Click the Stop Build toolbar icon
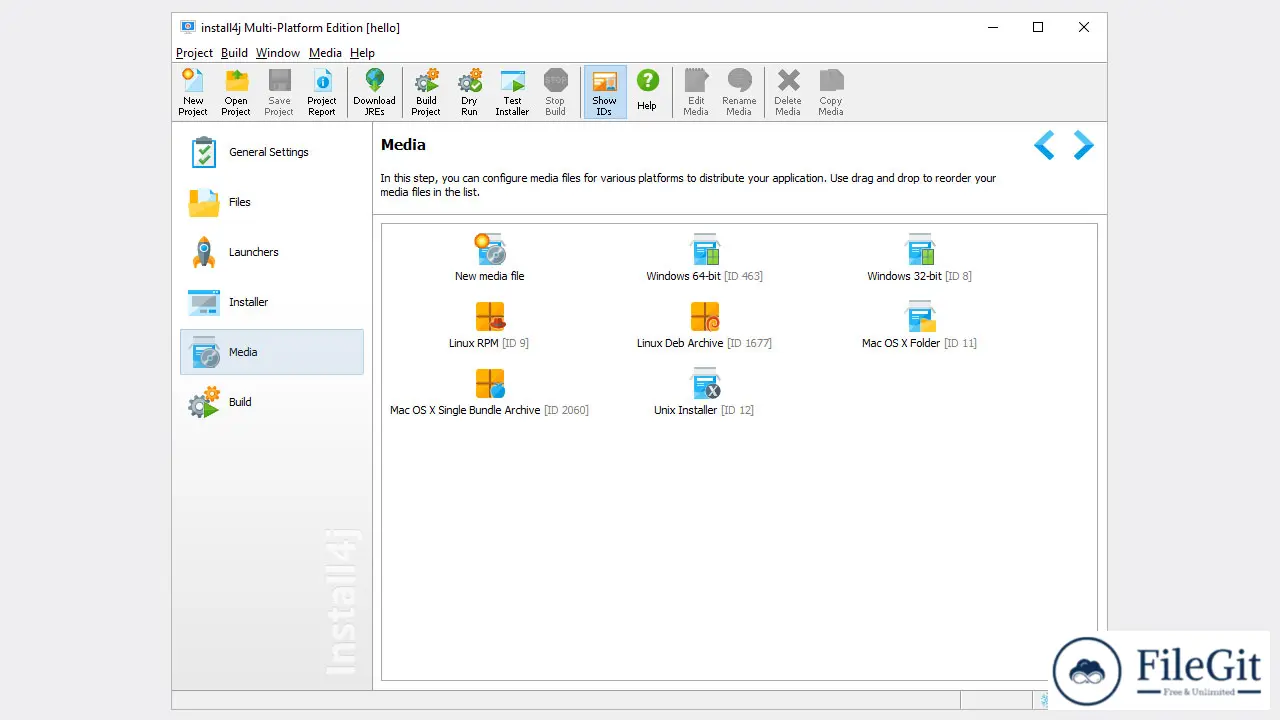This screenshot has height=720, width=1280. coord(555,92)
